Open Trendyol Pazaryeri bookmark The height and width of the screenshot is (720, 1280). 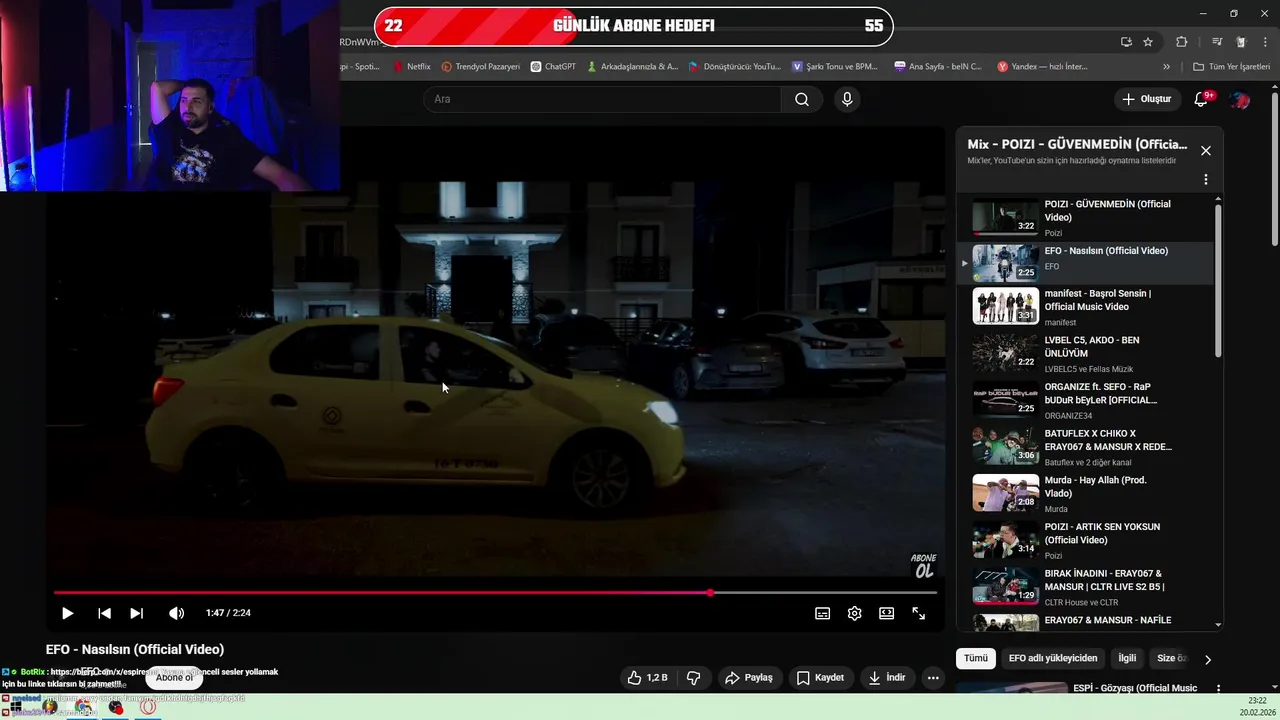481,67
